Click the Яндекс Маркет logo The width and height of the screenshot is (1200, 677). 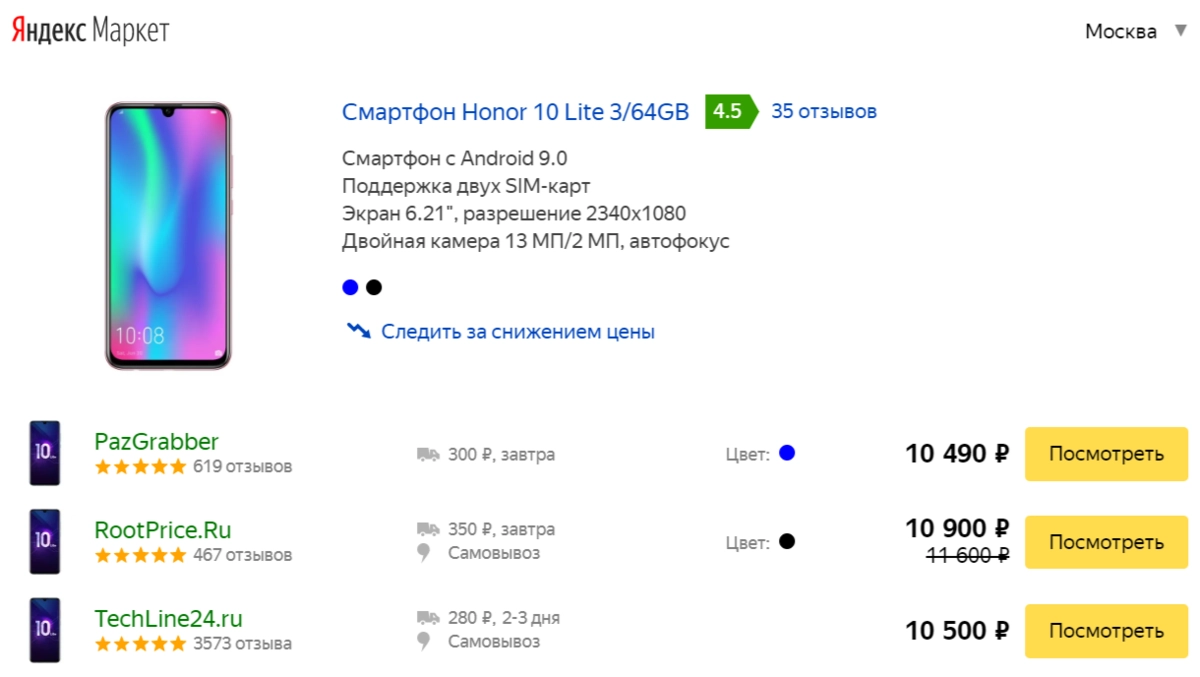pos(90,31)
